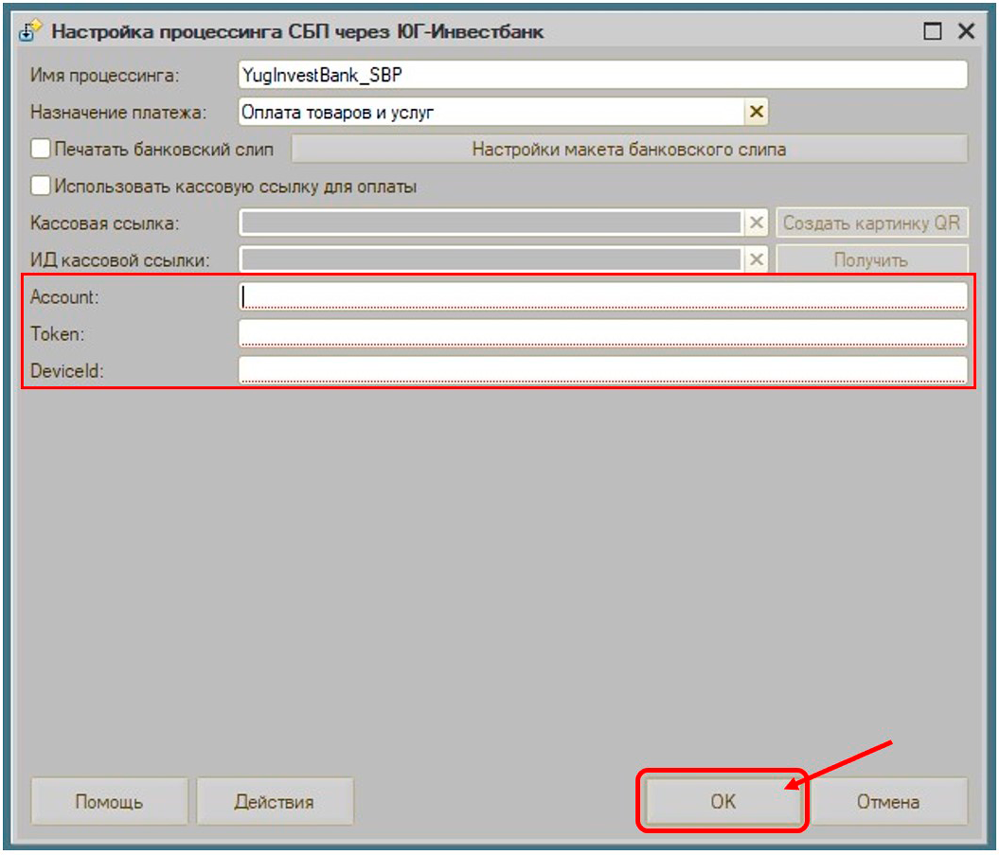This screenshot has width=1000, height=855.
Task: Click the Создать картинку QR button
Action: [x=872, y=223]
